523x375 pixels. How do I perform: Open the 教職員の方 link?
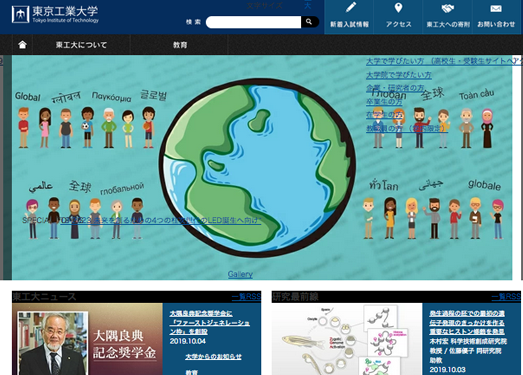(407, 128)
